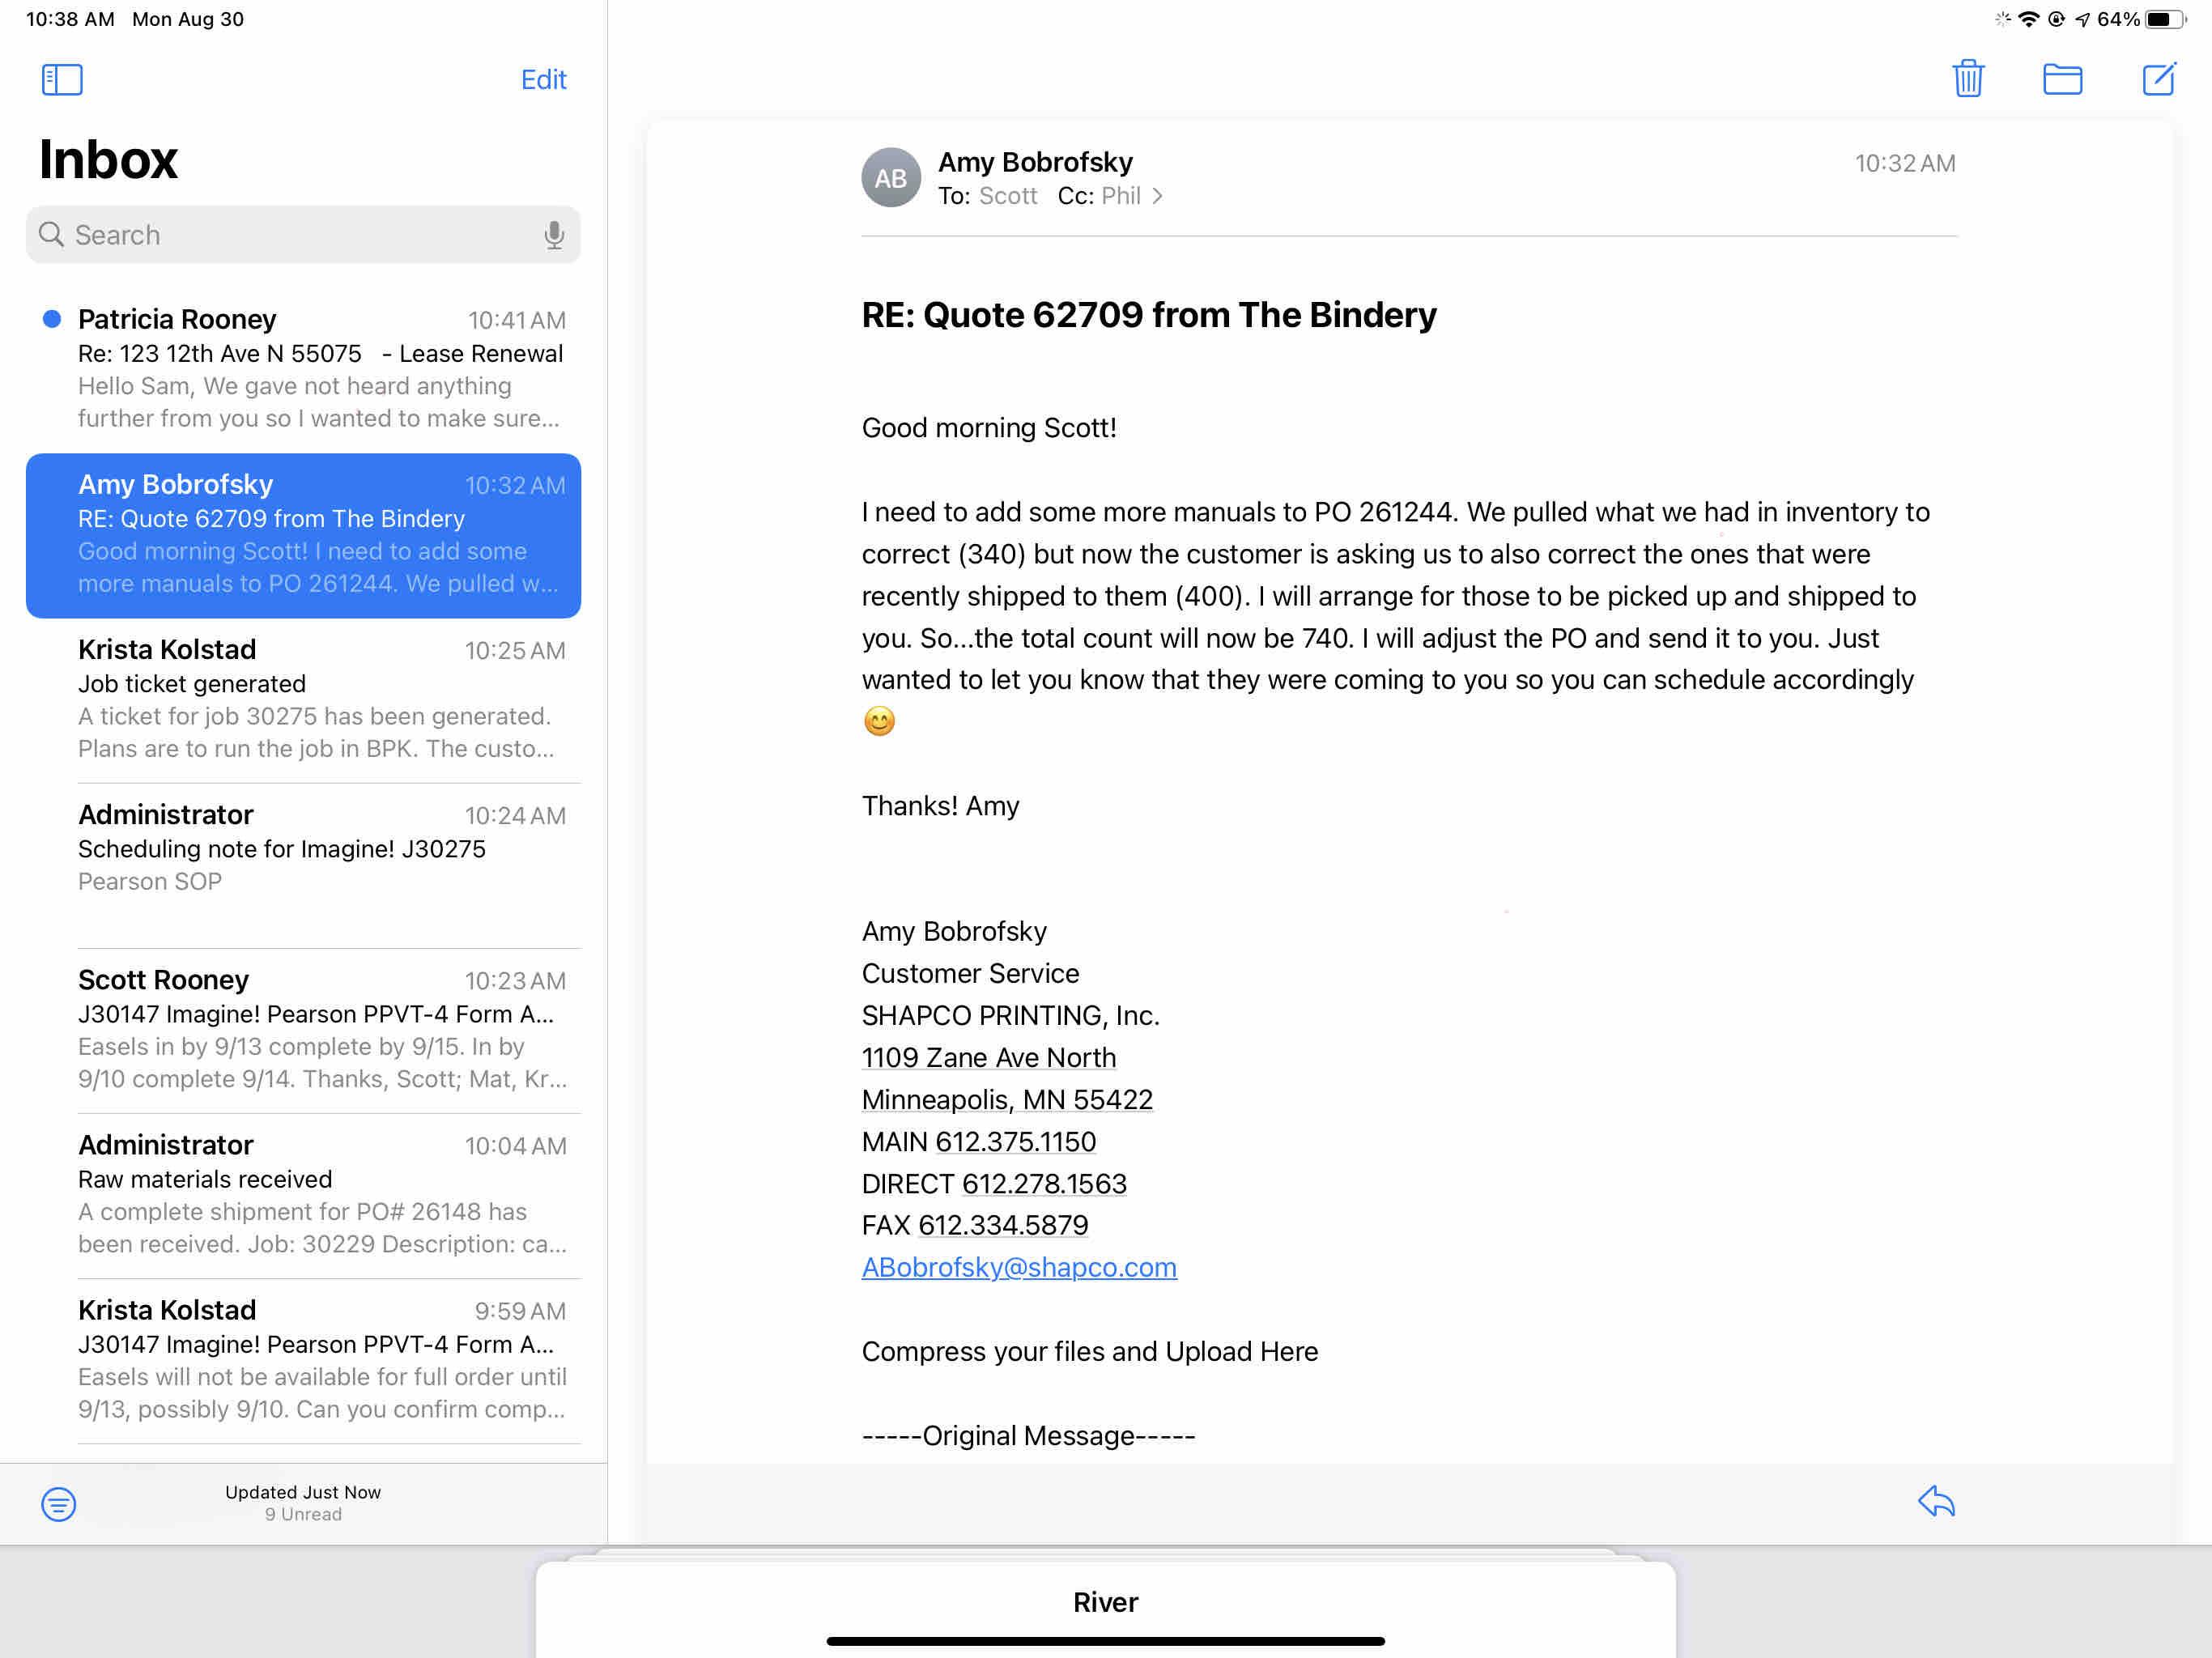The height and width of the screenshot is (1658, 2212).
Task: Delete email with trash icon
Action: tap(1967, 79)
